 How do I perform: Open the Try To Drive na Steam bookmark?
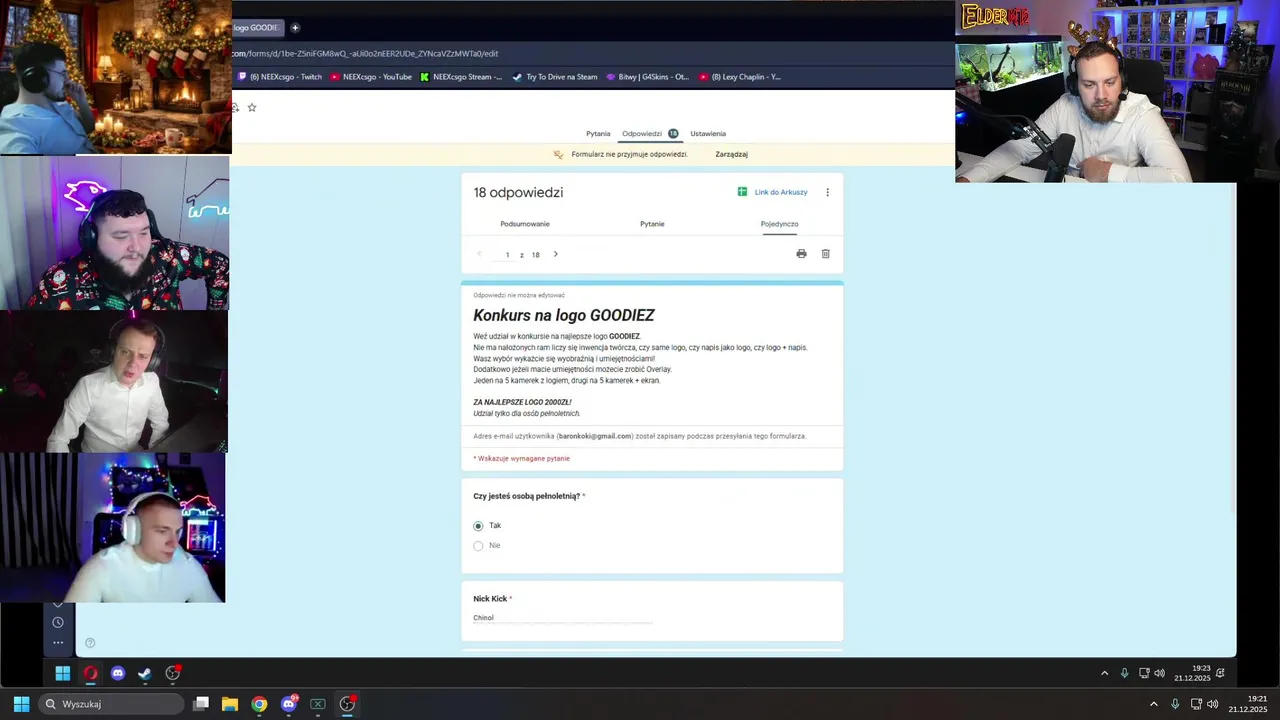coord(555,77)
